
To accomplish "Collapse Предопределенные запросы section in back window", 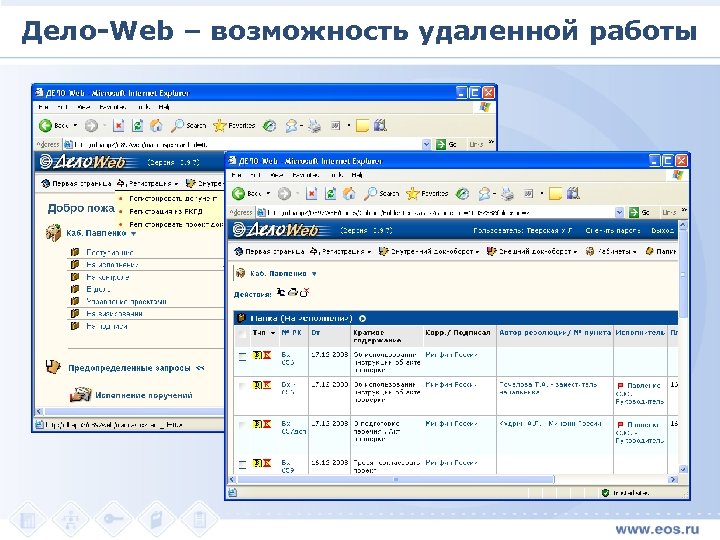I will [x=200, y=368].
